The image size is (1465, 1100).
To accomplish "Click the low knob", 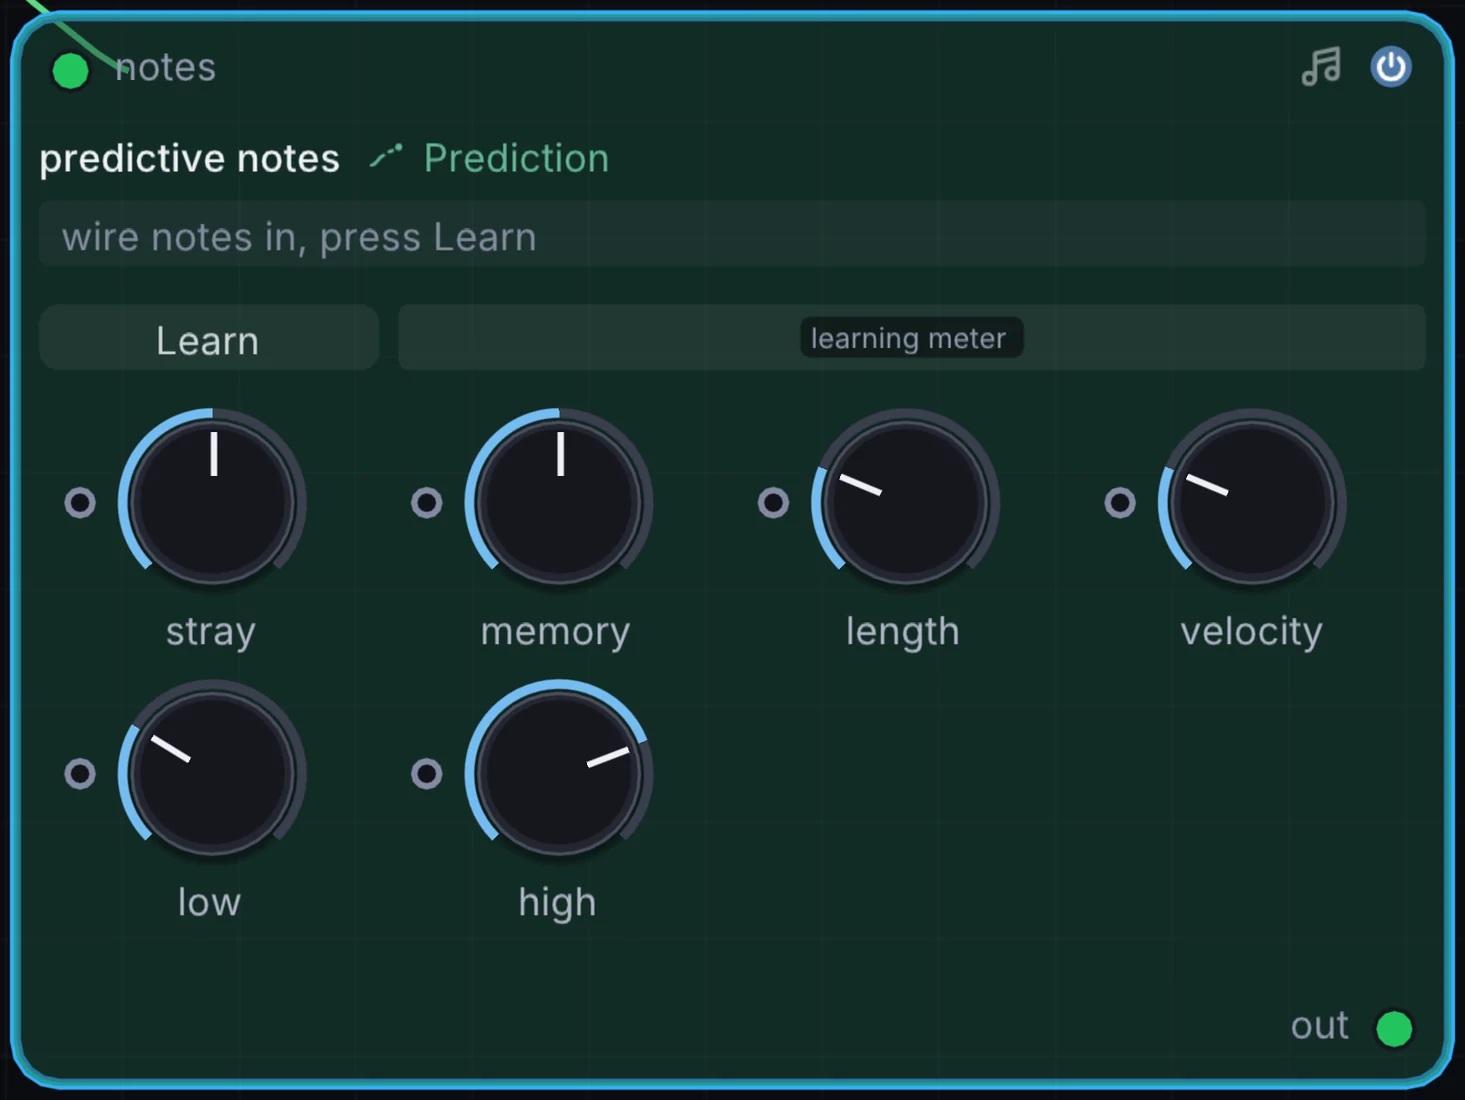I will (212, 772).
